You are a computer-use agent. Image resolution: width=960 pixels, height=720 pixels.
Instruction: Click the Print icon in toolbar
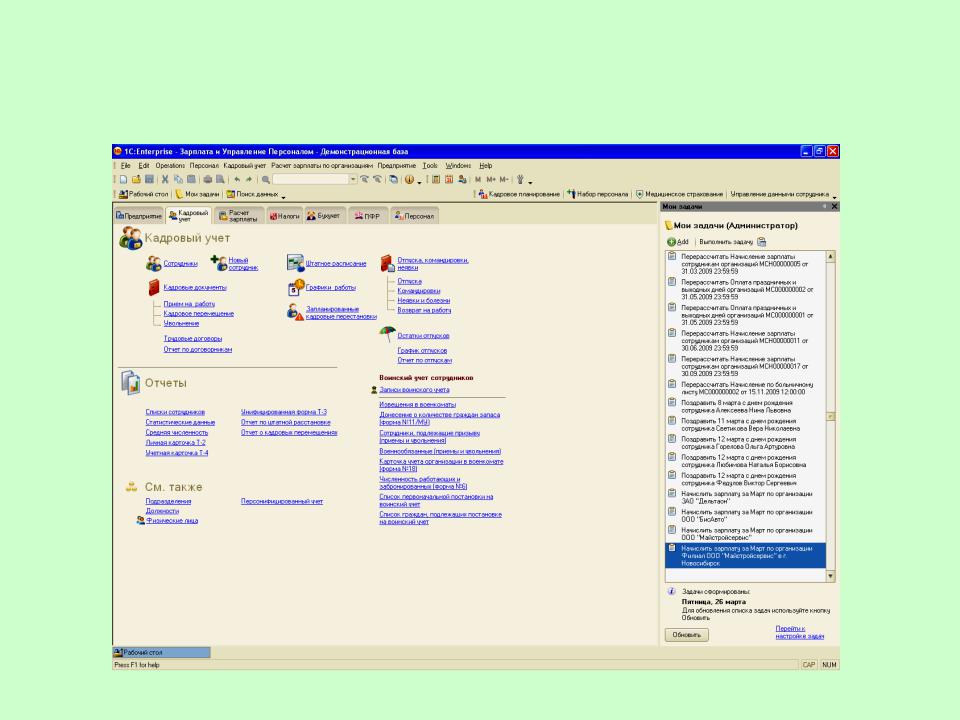pos(208,179)
